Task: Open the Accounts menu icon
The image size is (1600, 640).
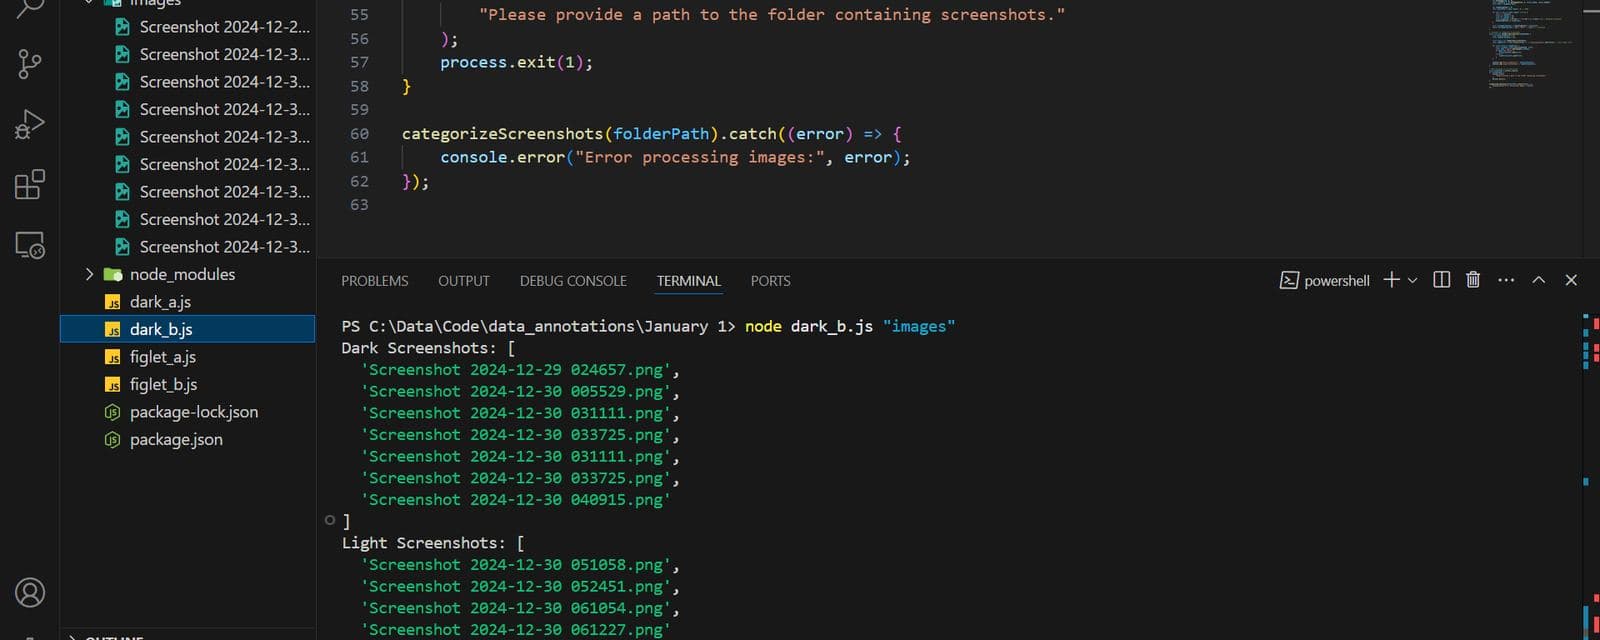Action: click(30, 593)
